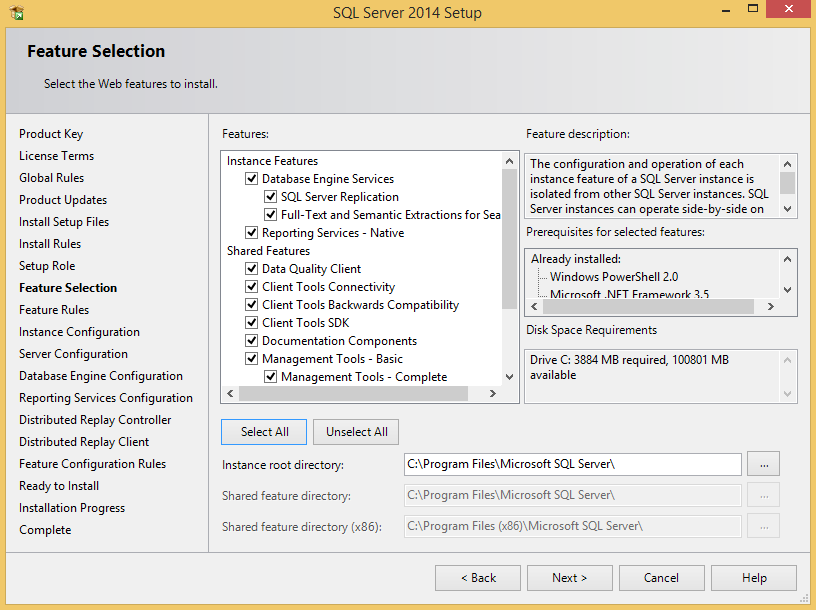Toggle Management Tools - Complete checkbox
The height and width of the screenshot is (610, 816).
[270, 377]
